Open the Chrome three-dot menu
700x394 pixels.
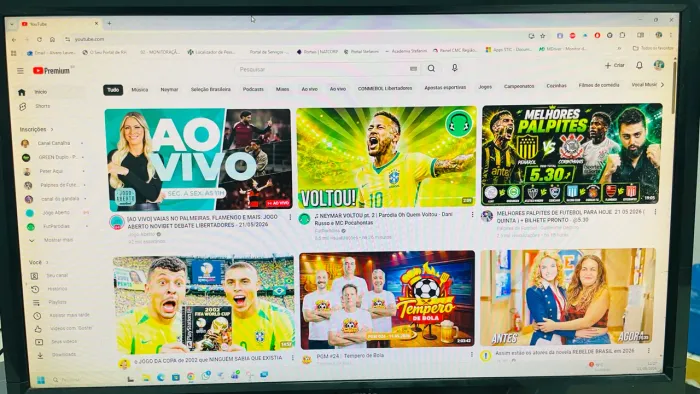coord(671,34)
